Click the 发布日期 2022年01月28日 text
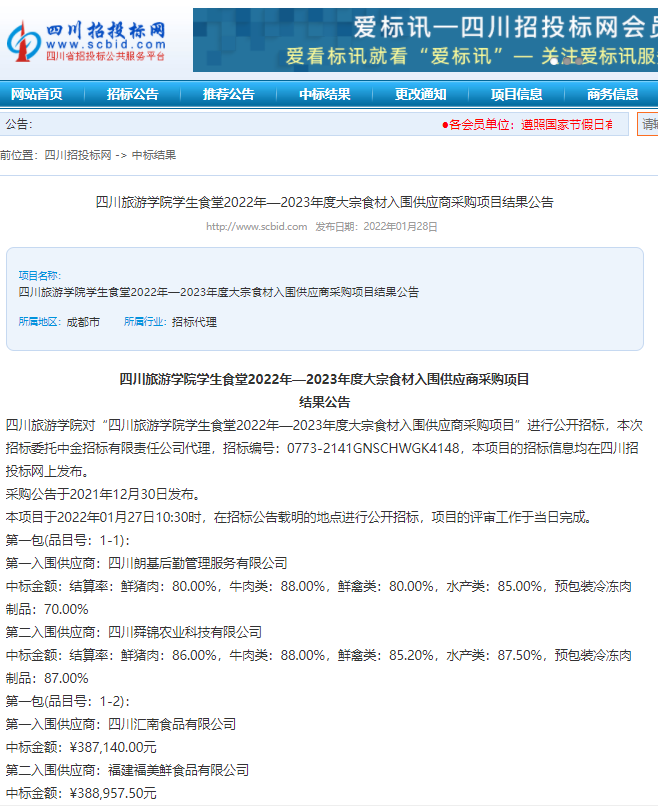Viewport: 658px width, 809px height. (377, 226)
